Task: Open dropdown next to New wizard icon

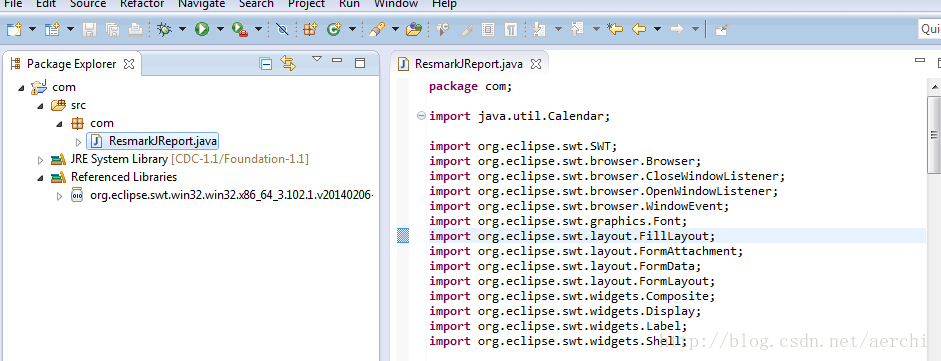Action: pos(32,29)
